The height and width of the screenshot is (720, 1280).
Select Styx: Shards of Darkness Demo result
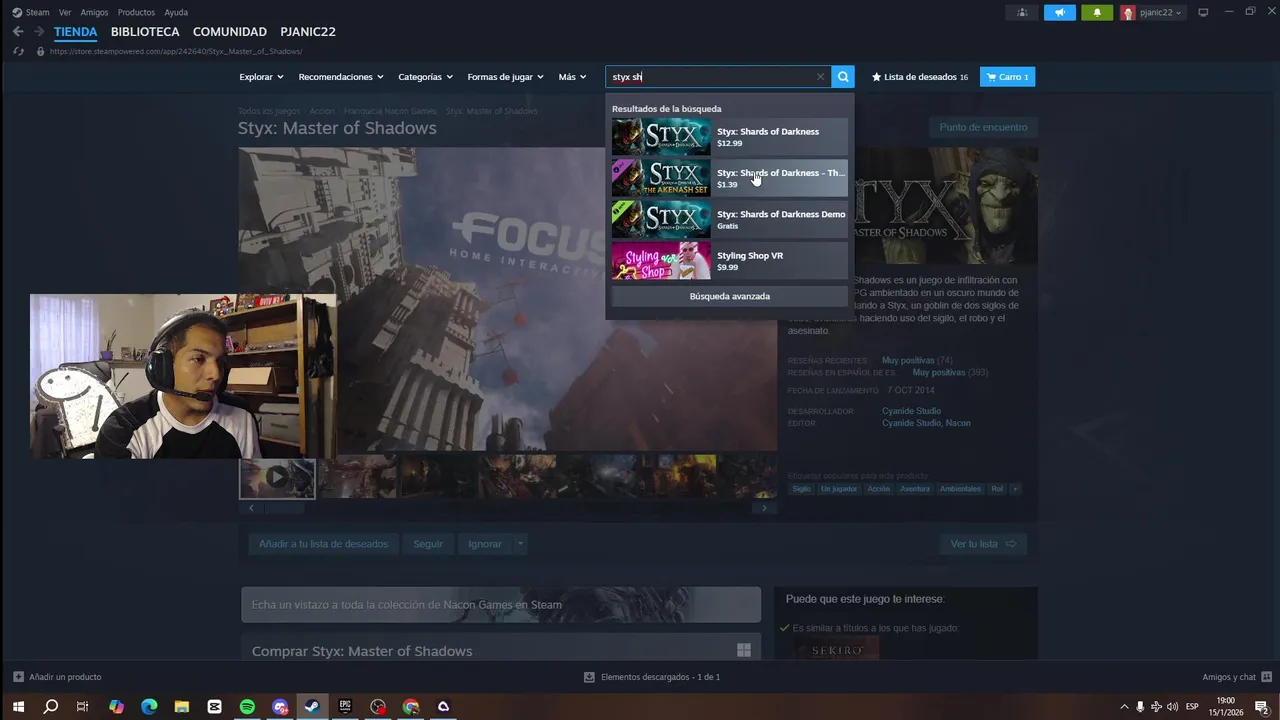729,220
